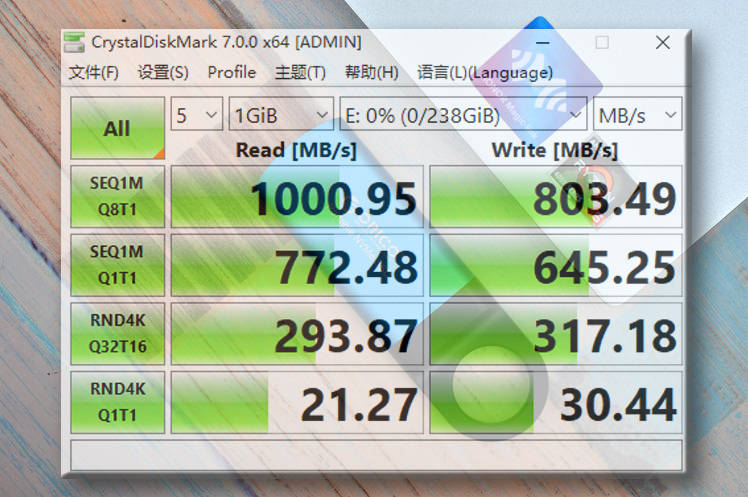
Task: Click the CrystalDiskMark app icon in title bar
Action: [74, 42]
